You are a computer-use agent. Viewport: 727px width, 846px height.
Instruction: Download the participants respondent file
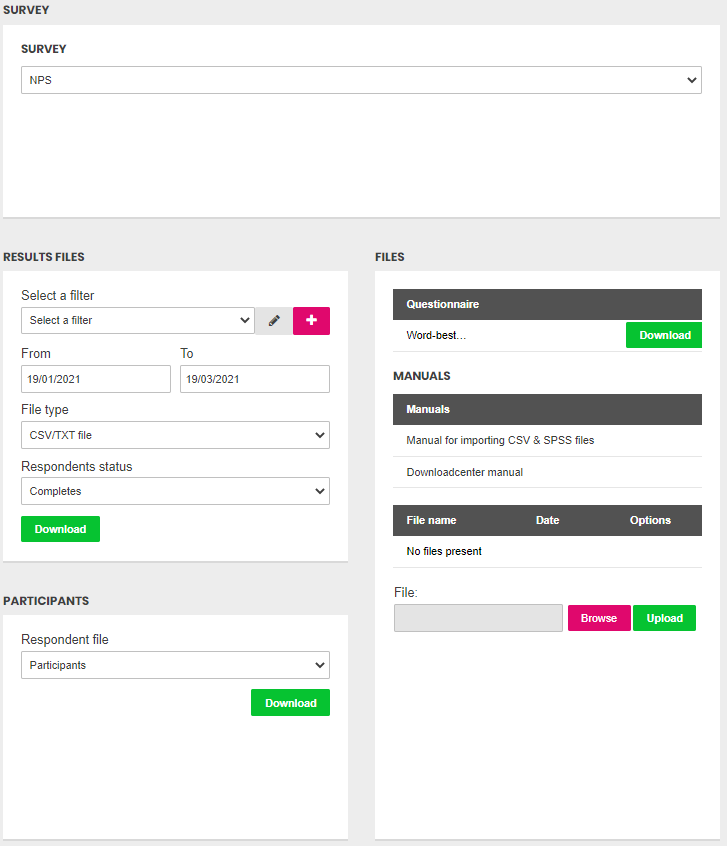coord(290,702)
